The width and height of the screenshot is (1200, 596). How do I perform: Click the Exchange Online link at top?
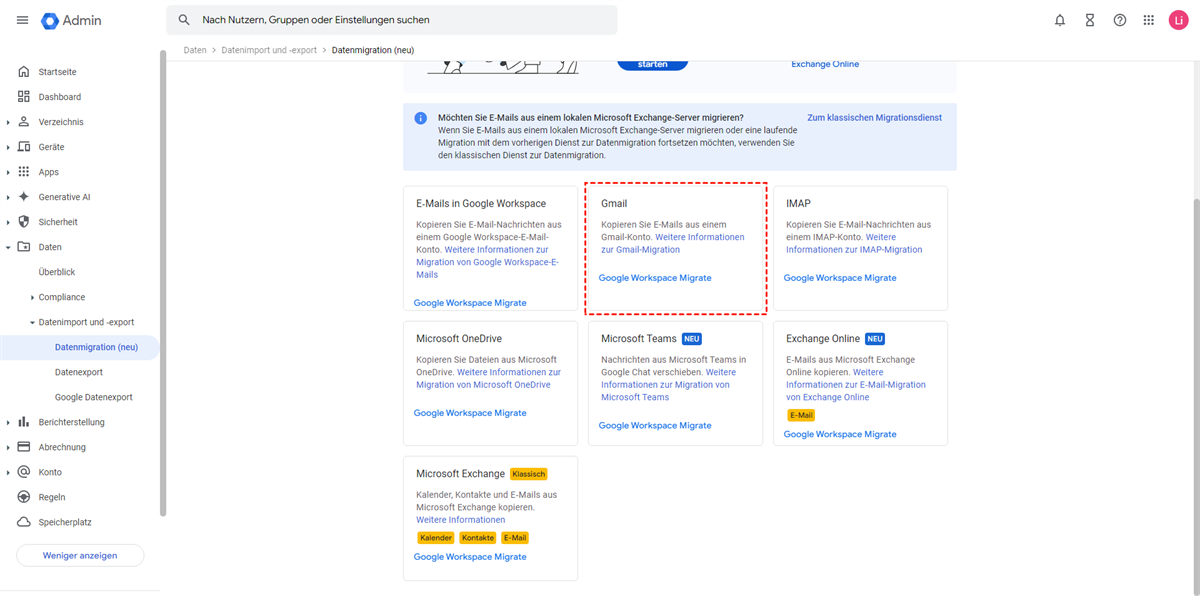pos(825,64)
